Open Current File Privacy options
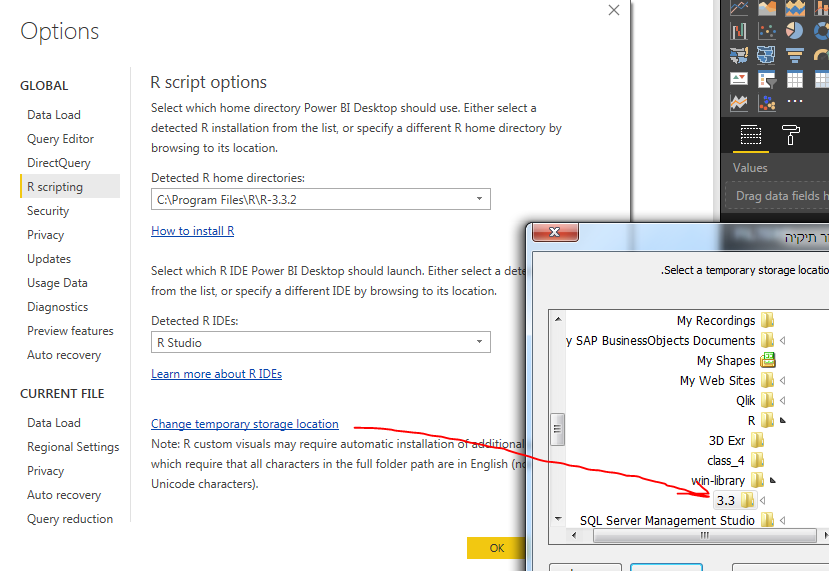Image resolution: width=829 pixels, height=571 pixels. 45,471
